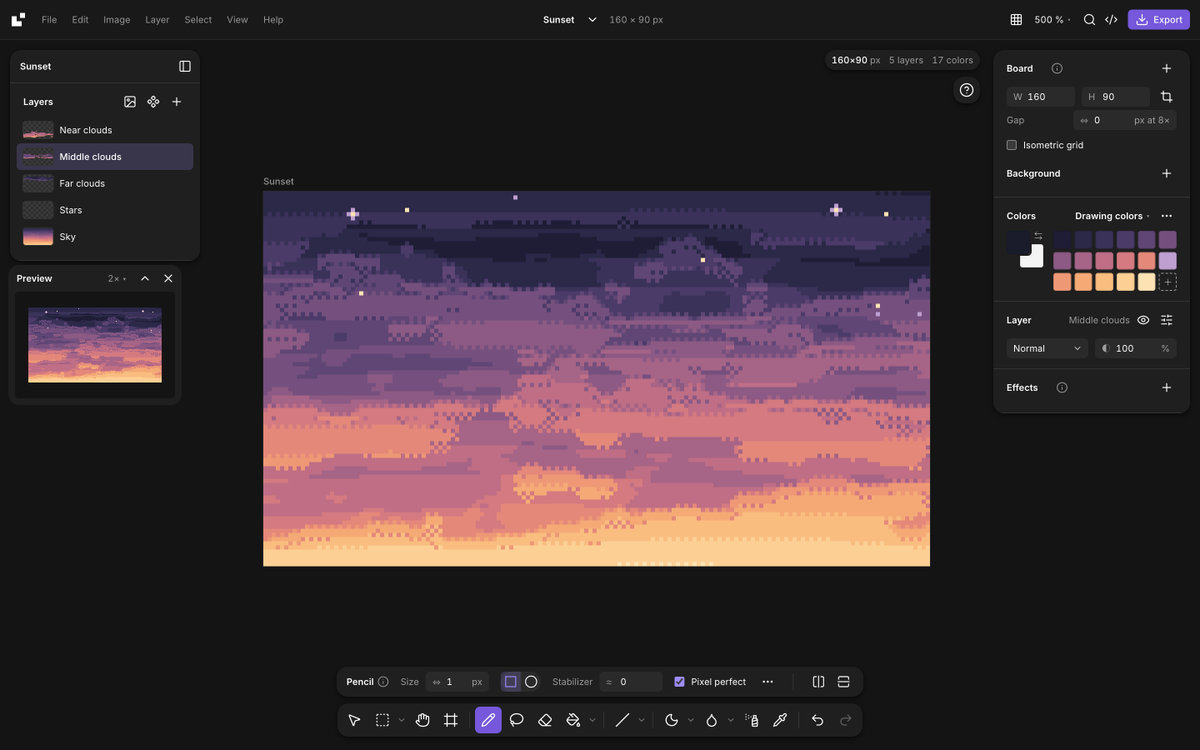Open Colors panel more options
The height and width of the screenshot is (750, 1200).
1166,216
